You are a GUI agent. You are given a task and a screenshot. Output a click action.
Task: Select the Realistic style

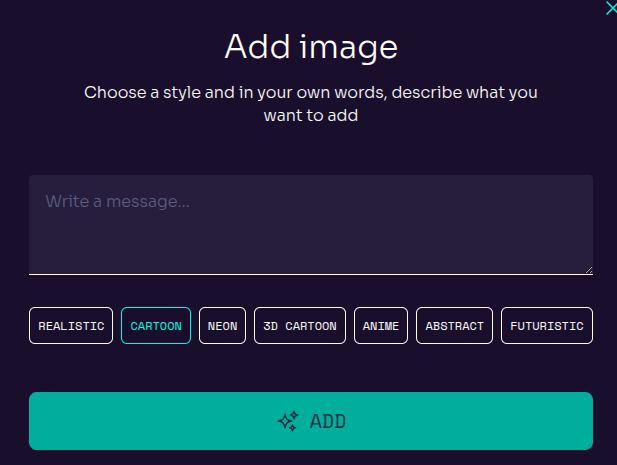[71, 326]
